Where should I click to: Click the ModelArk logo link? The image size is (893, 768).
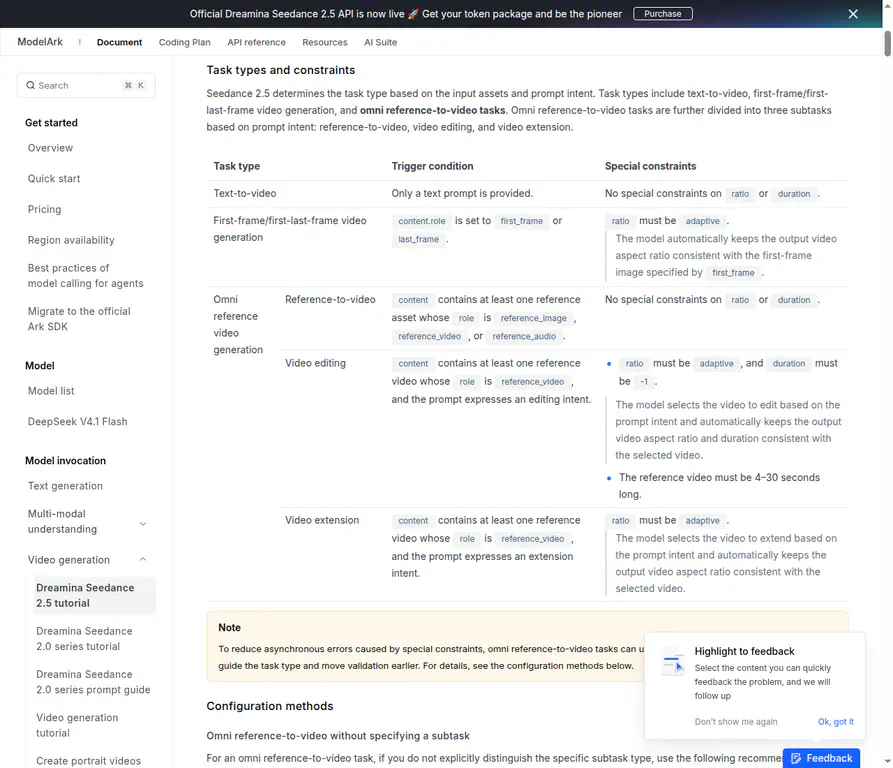click(40, 42)
